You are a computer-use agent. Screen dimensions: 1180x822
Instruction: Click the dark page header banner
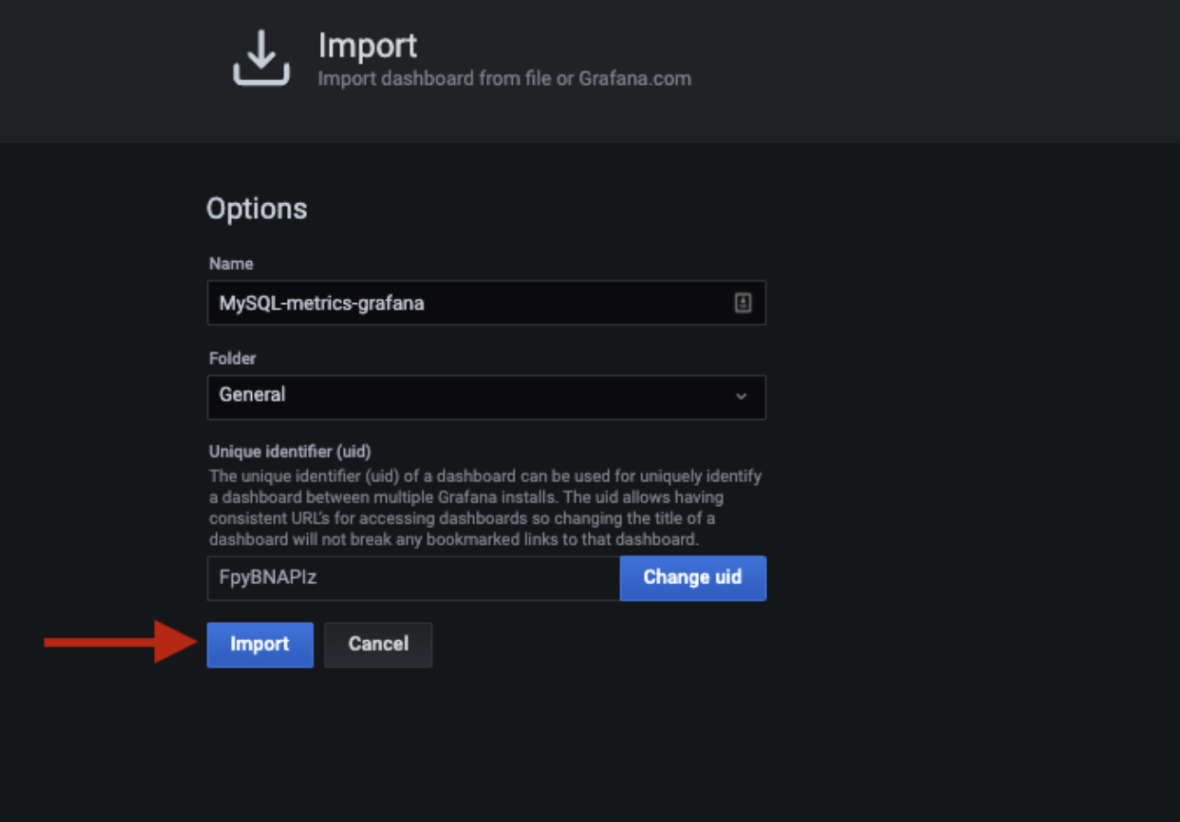pyautogui.click(x=900, y=70)
